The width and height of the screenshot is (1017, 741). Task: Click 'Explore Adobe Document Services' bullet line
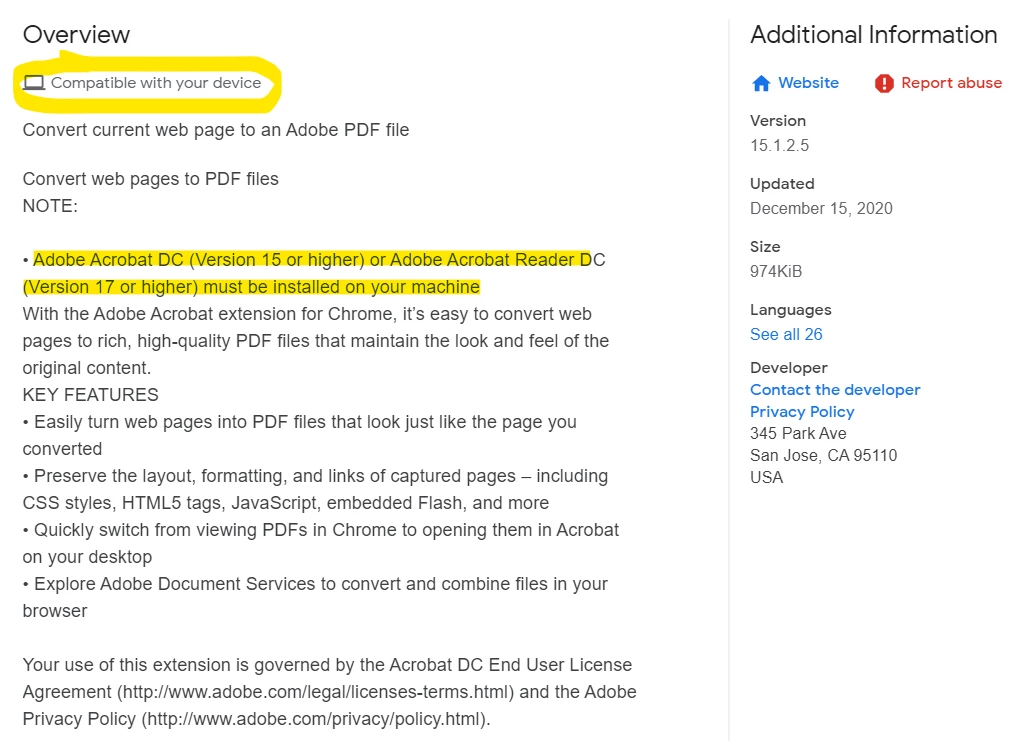(315, 598)
